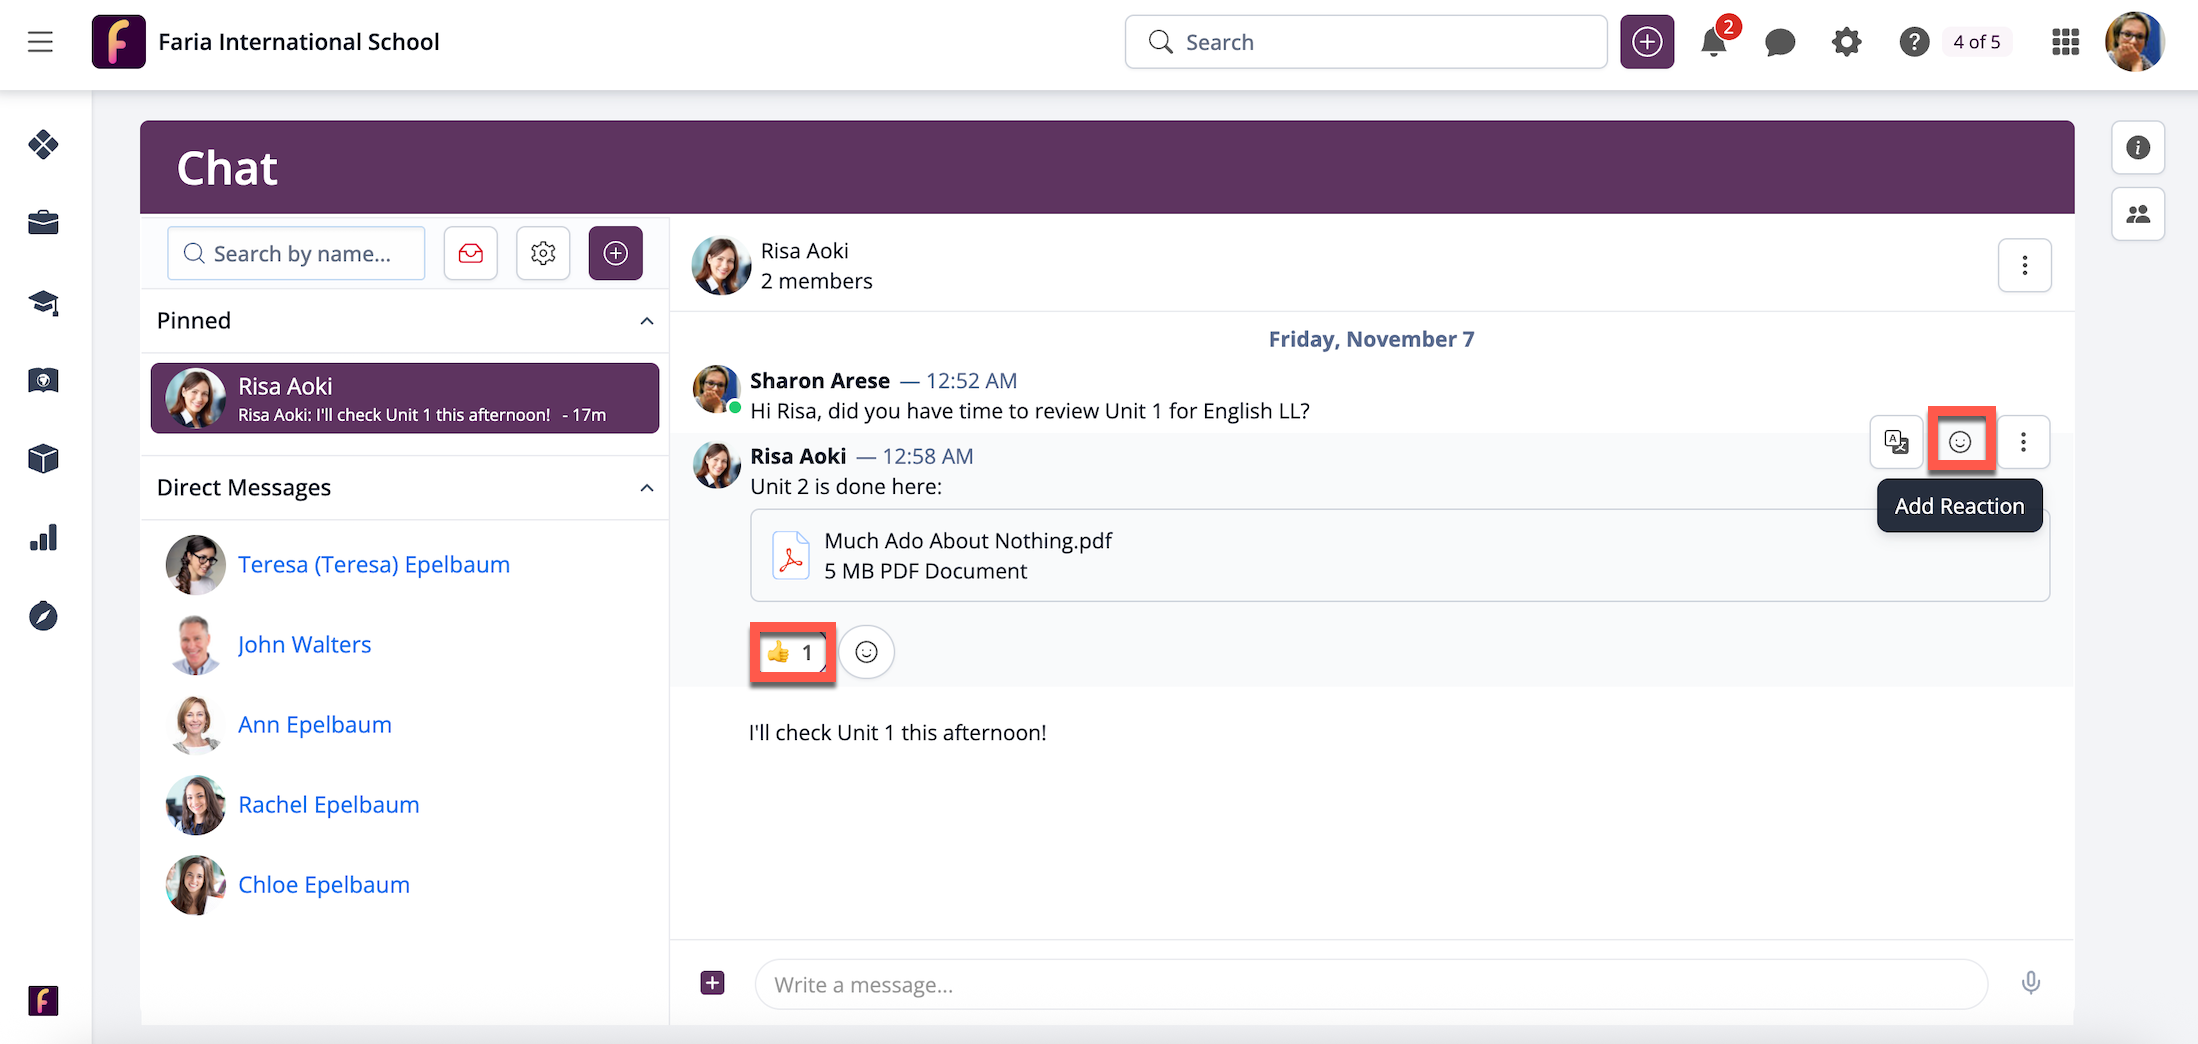Start new chat with purple plus button

pos(615,253)
